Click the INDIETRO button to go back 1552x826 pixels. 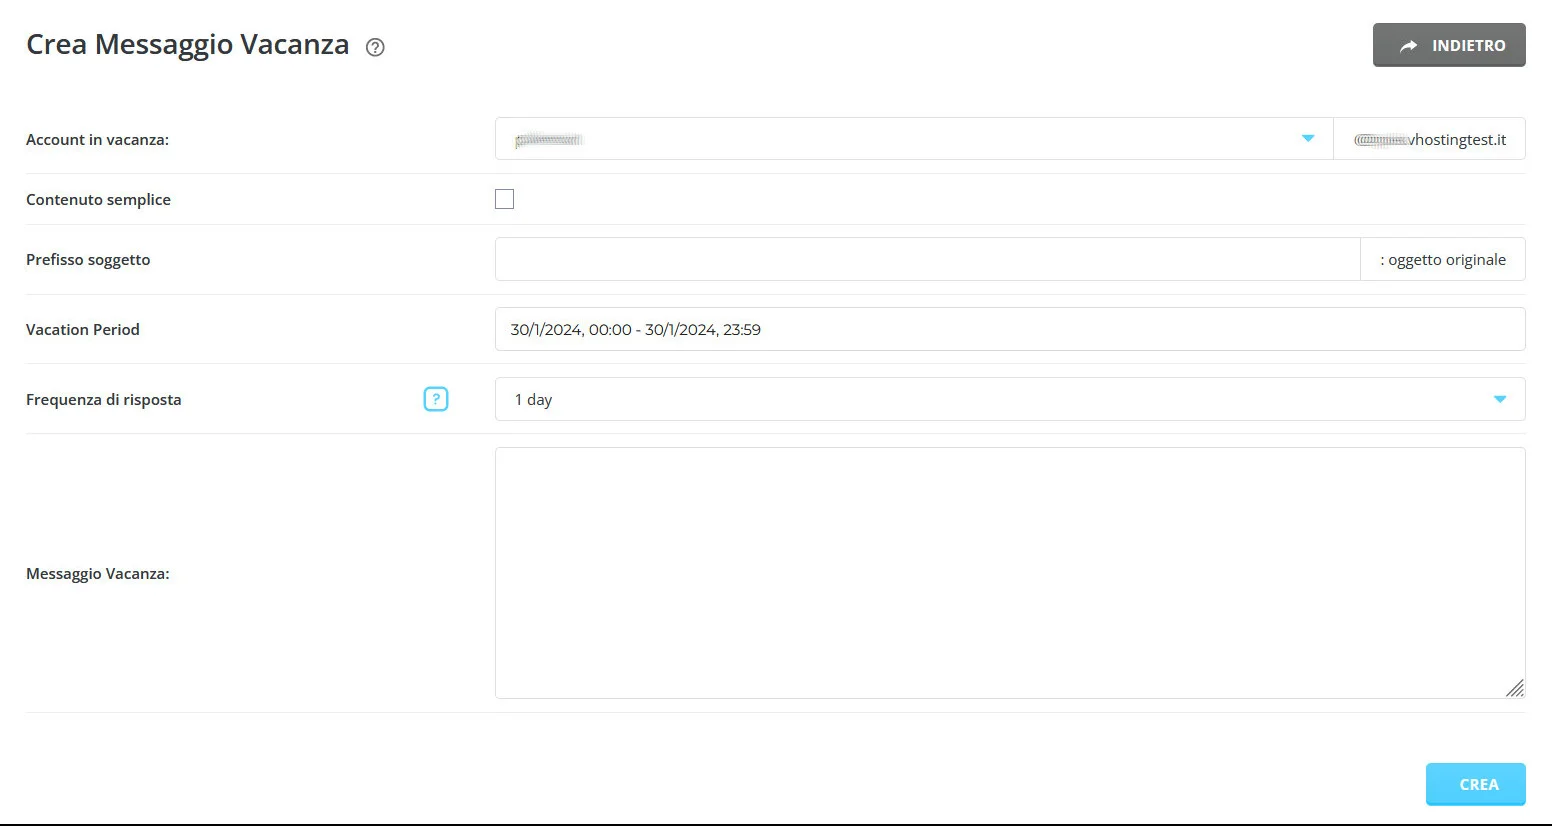pos(1449,45)
